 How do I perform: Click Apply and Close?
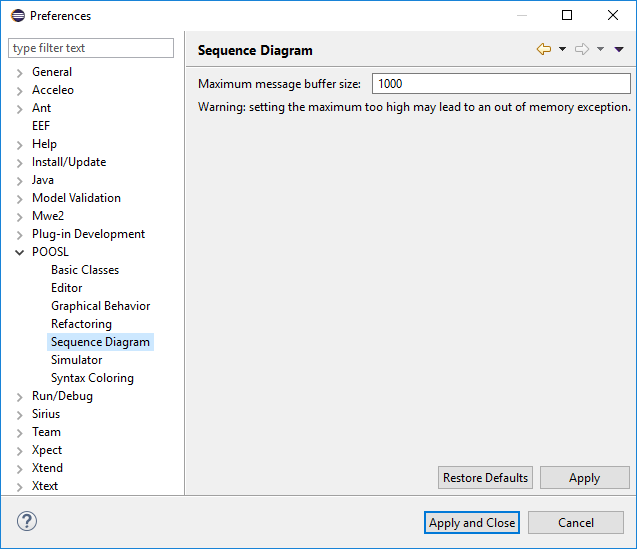tap(472, 522)
